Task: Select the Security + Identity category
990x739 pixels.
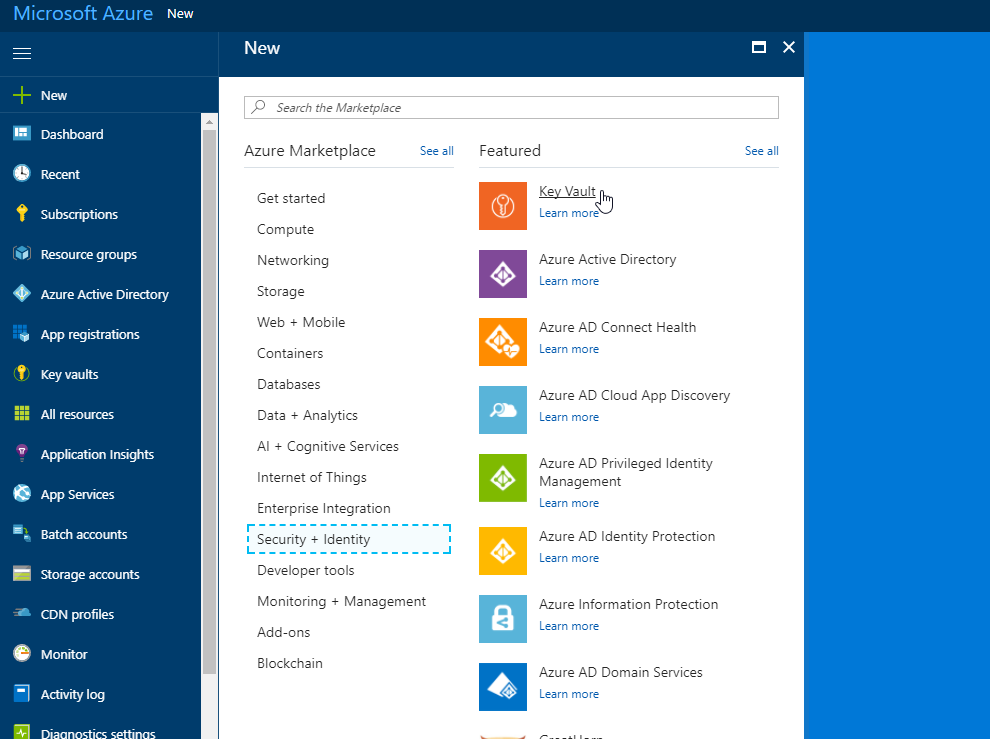Action: tap(314, 538)
